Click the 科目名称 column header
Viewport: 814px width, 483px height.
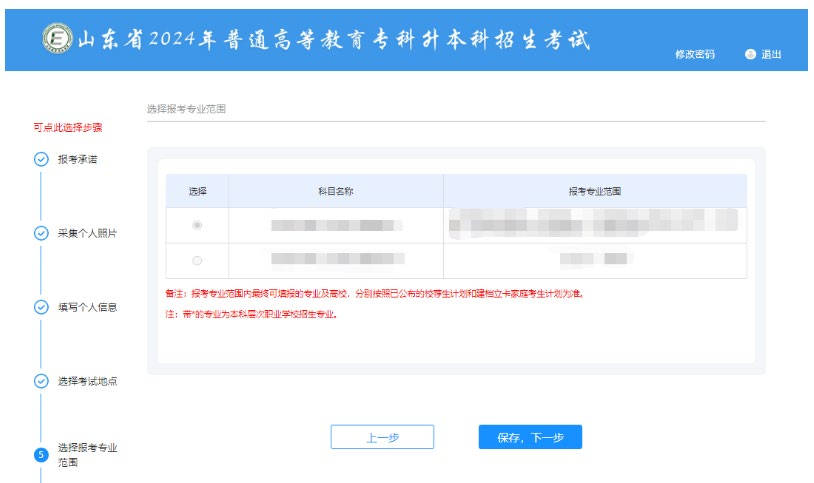point(336,190)
